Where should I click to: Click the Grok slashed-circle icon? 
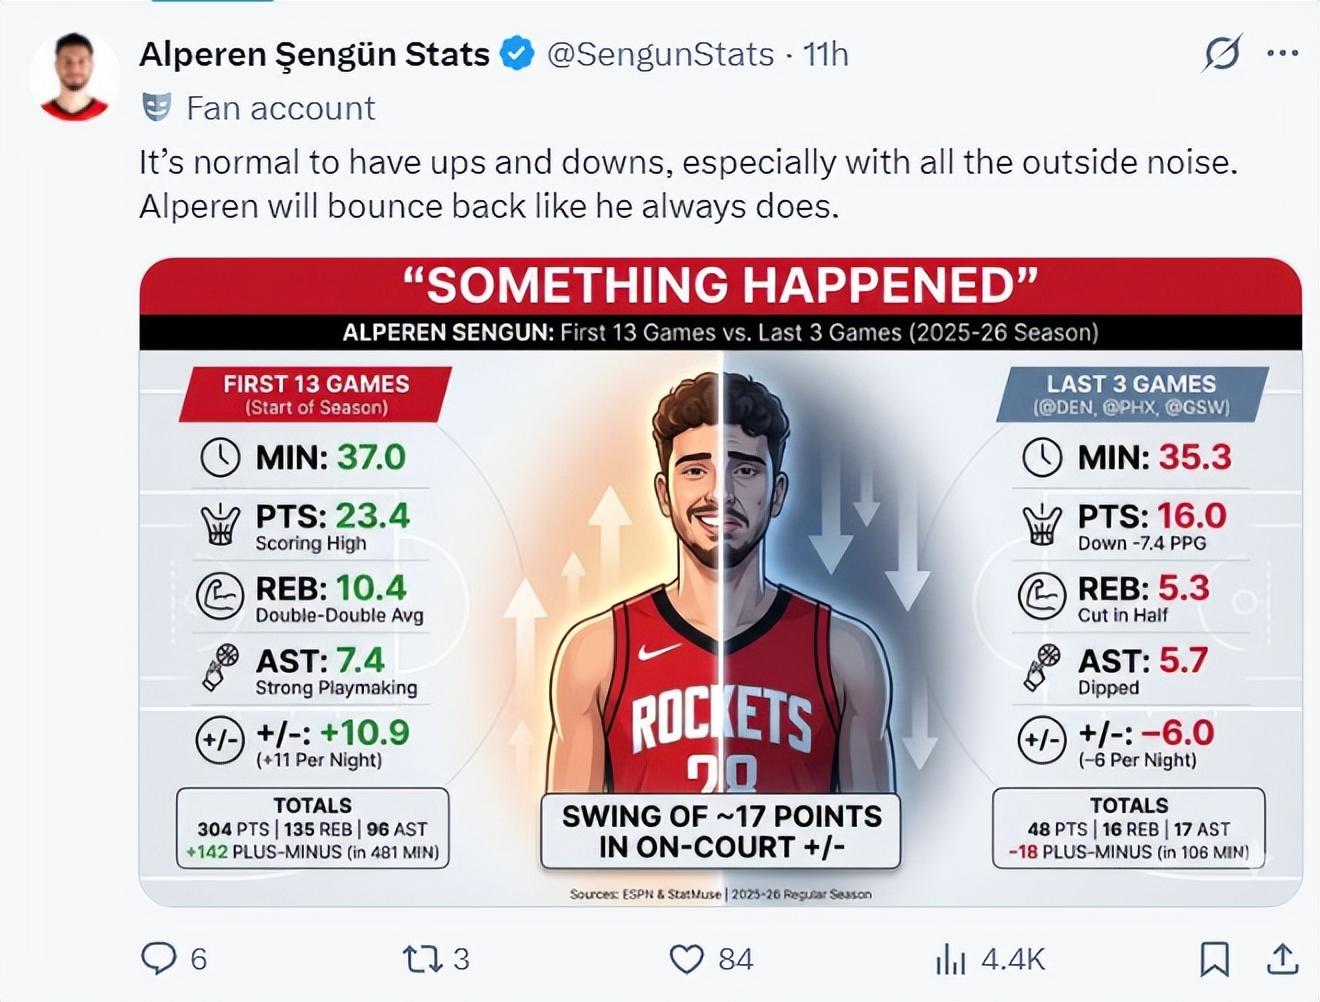[x=1222, y=53]
